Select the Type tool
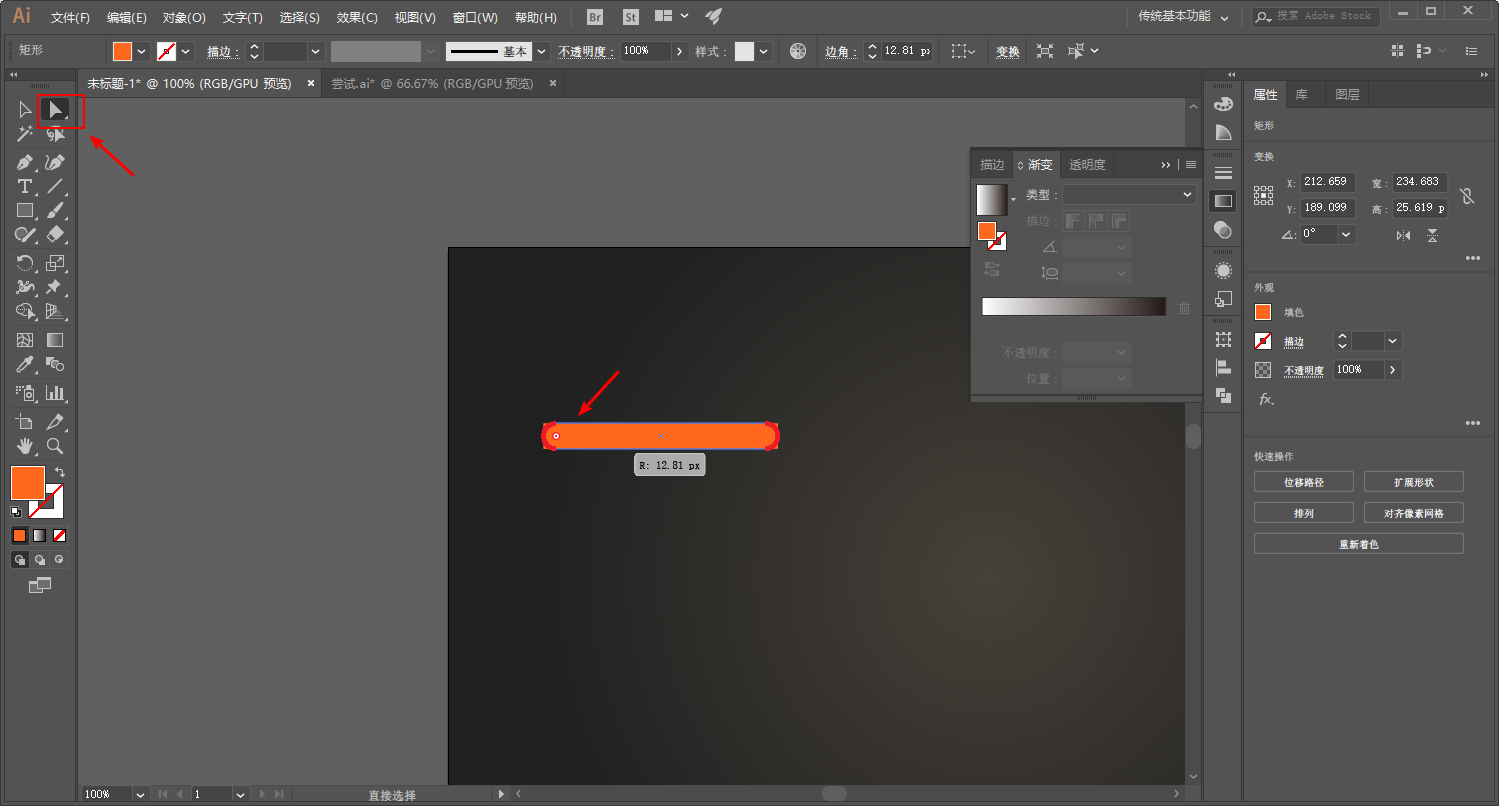This screenshot has width=1499, height=806. pos(25,186)
